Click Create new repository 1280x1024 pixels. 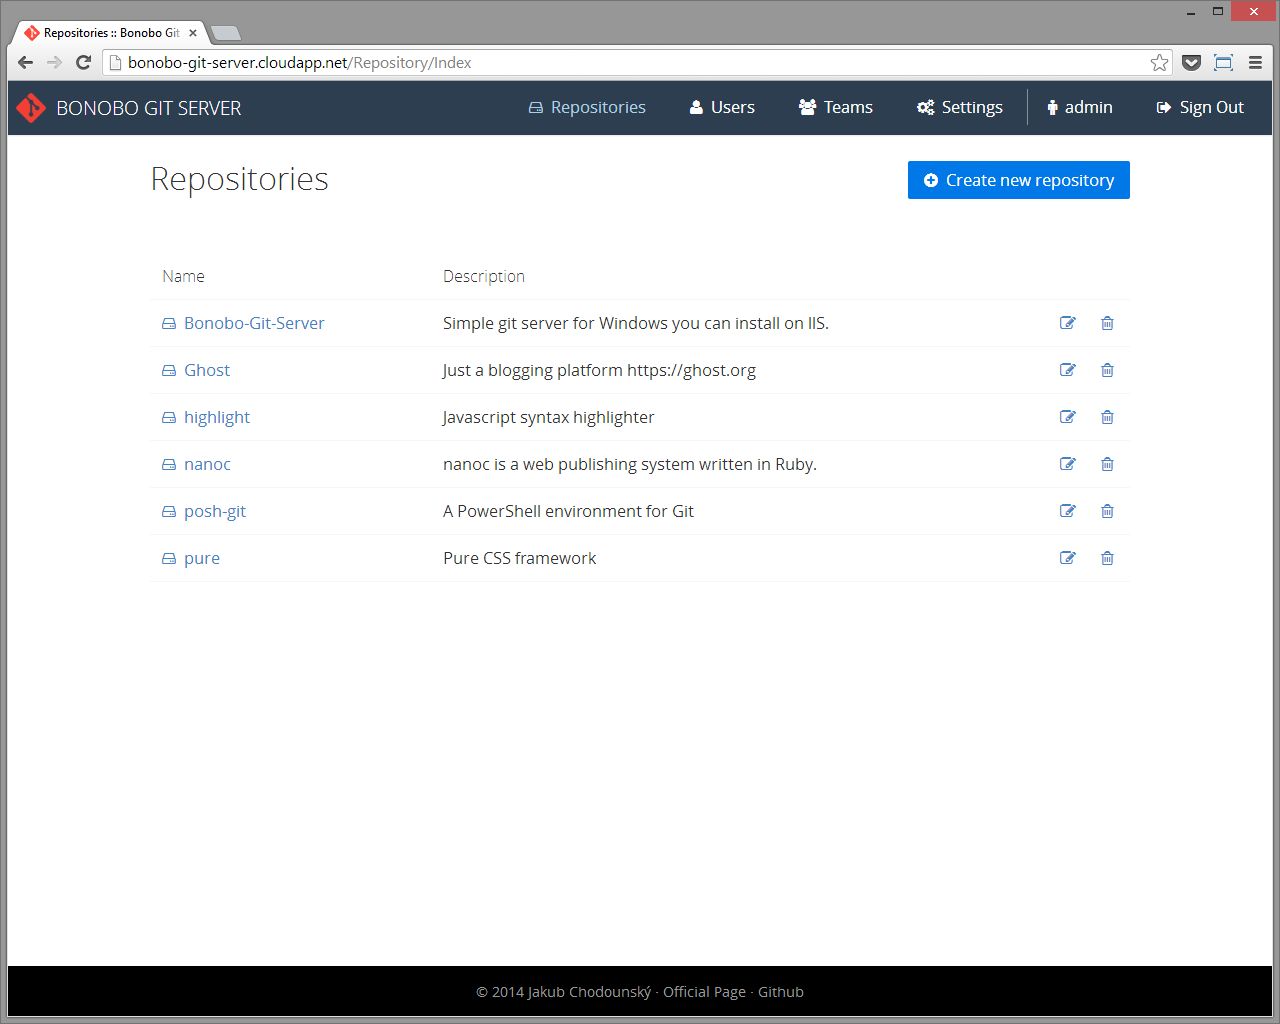click(x=1018, y=180)
